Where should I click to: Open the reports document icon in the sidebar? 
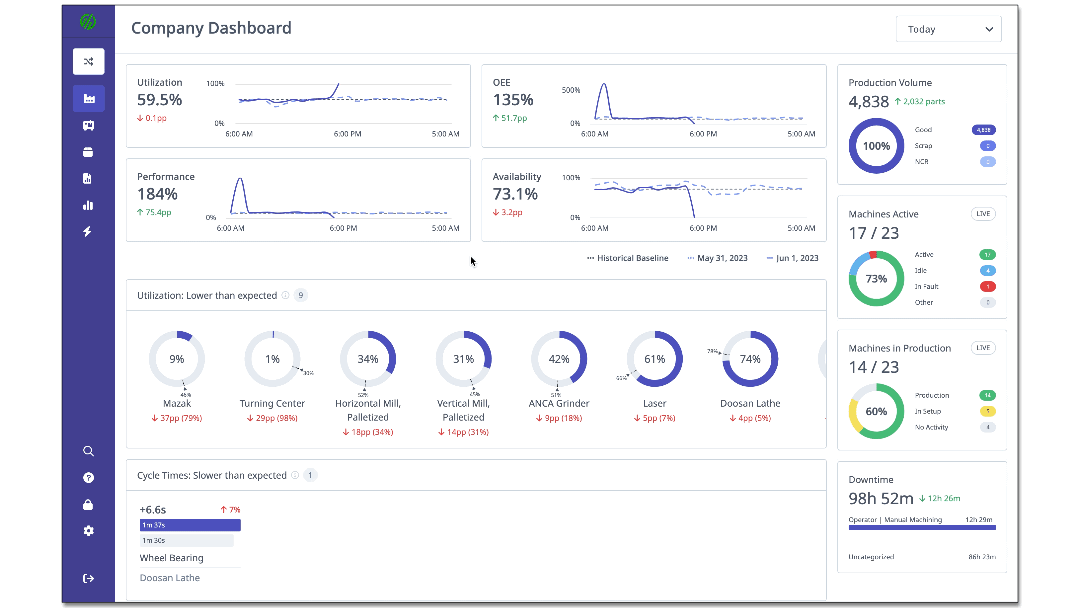pos(88,178)
